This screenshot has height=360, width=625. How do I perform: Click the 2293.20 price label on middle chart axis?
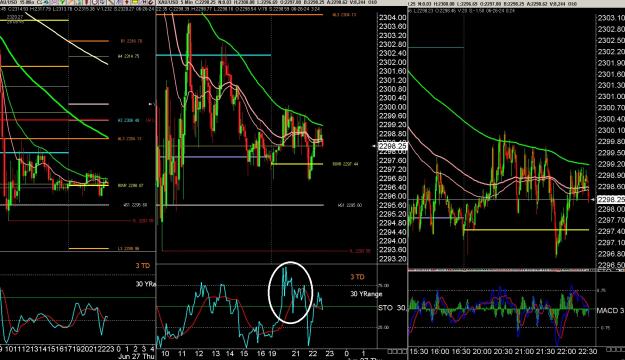tap(393, 259)
